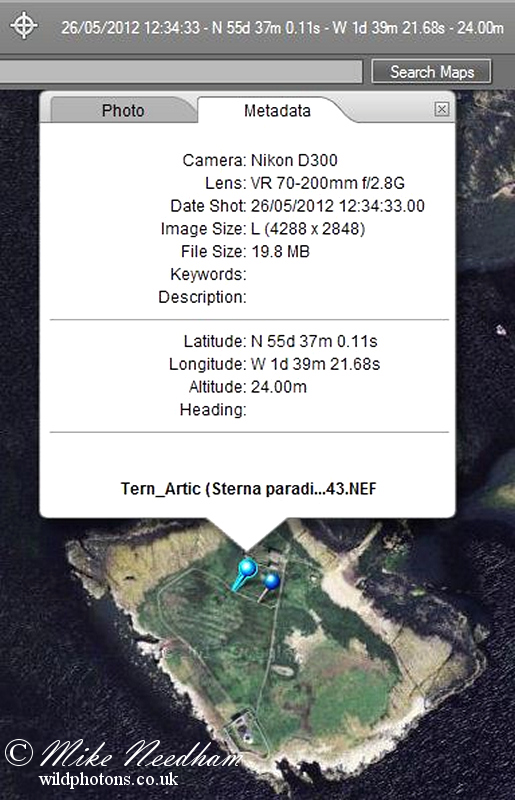Close the metadata popup with X
515x800 pixels.
[x=442, y=109]
